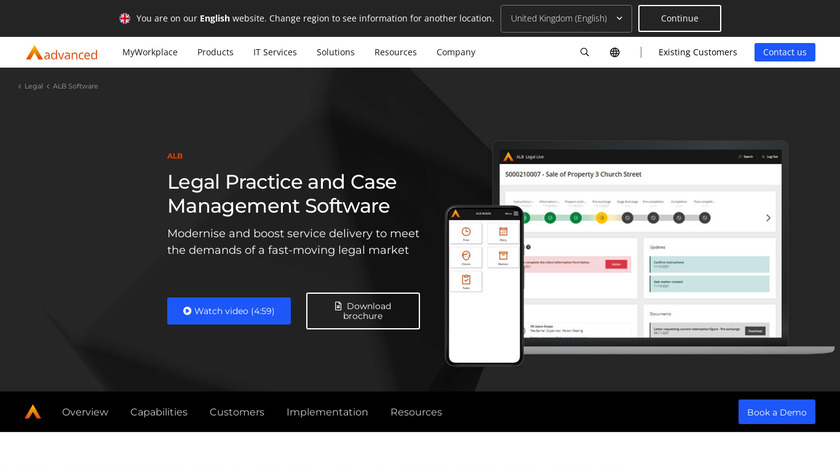This screenshot has height=472, width=840.
Task: Switch to the Resources tab in sub-navigation
Action: [x=416, y=412]
